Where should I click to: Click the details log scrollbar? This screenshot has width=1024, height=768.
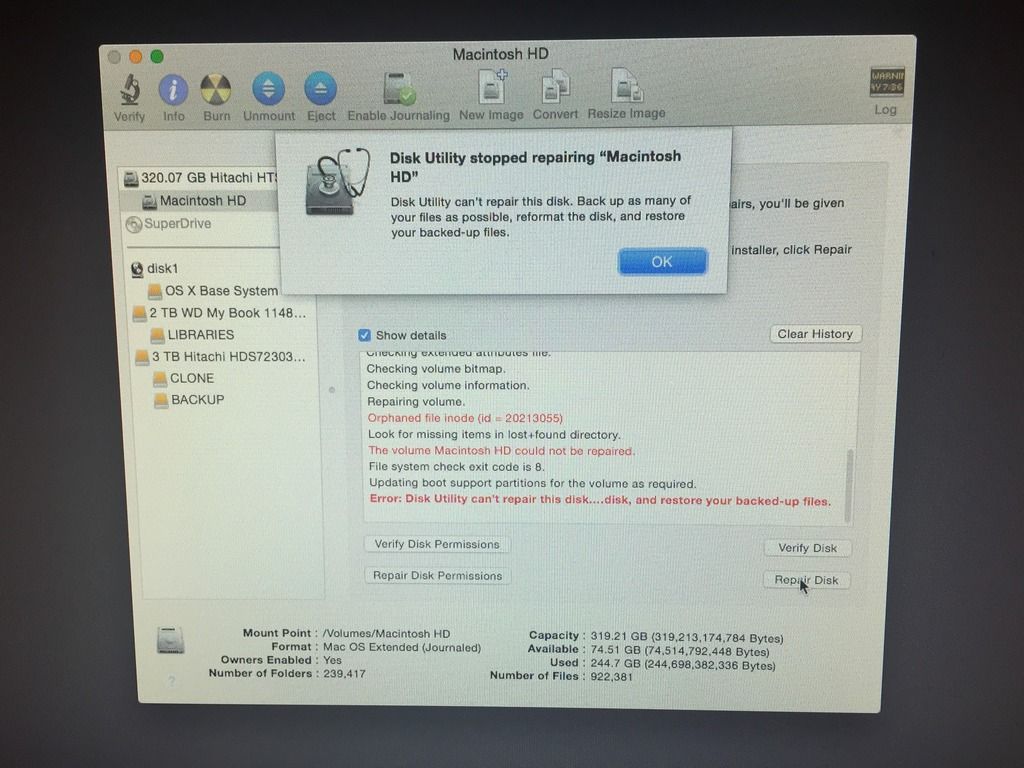coord(850,484)
